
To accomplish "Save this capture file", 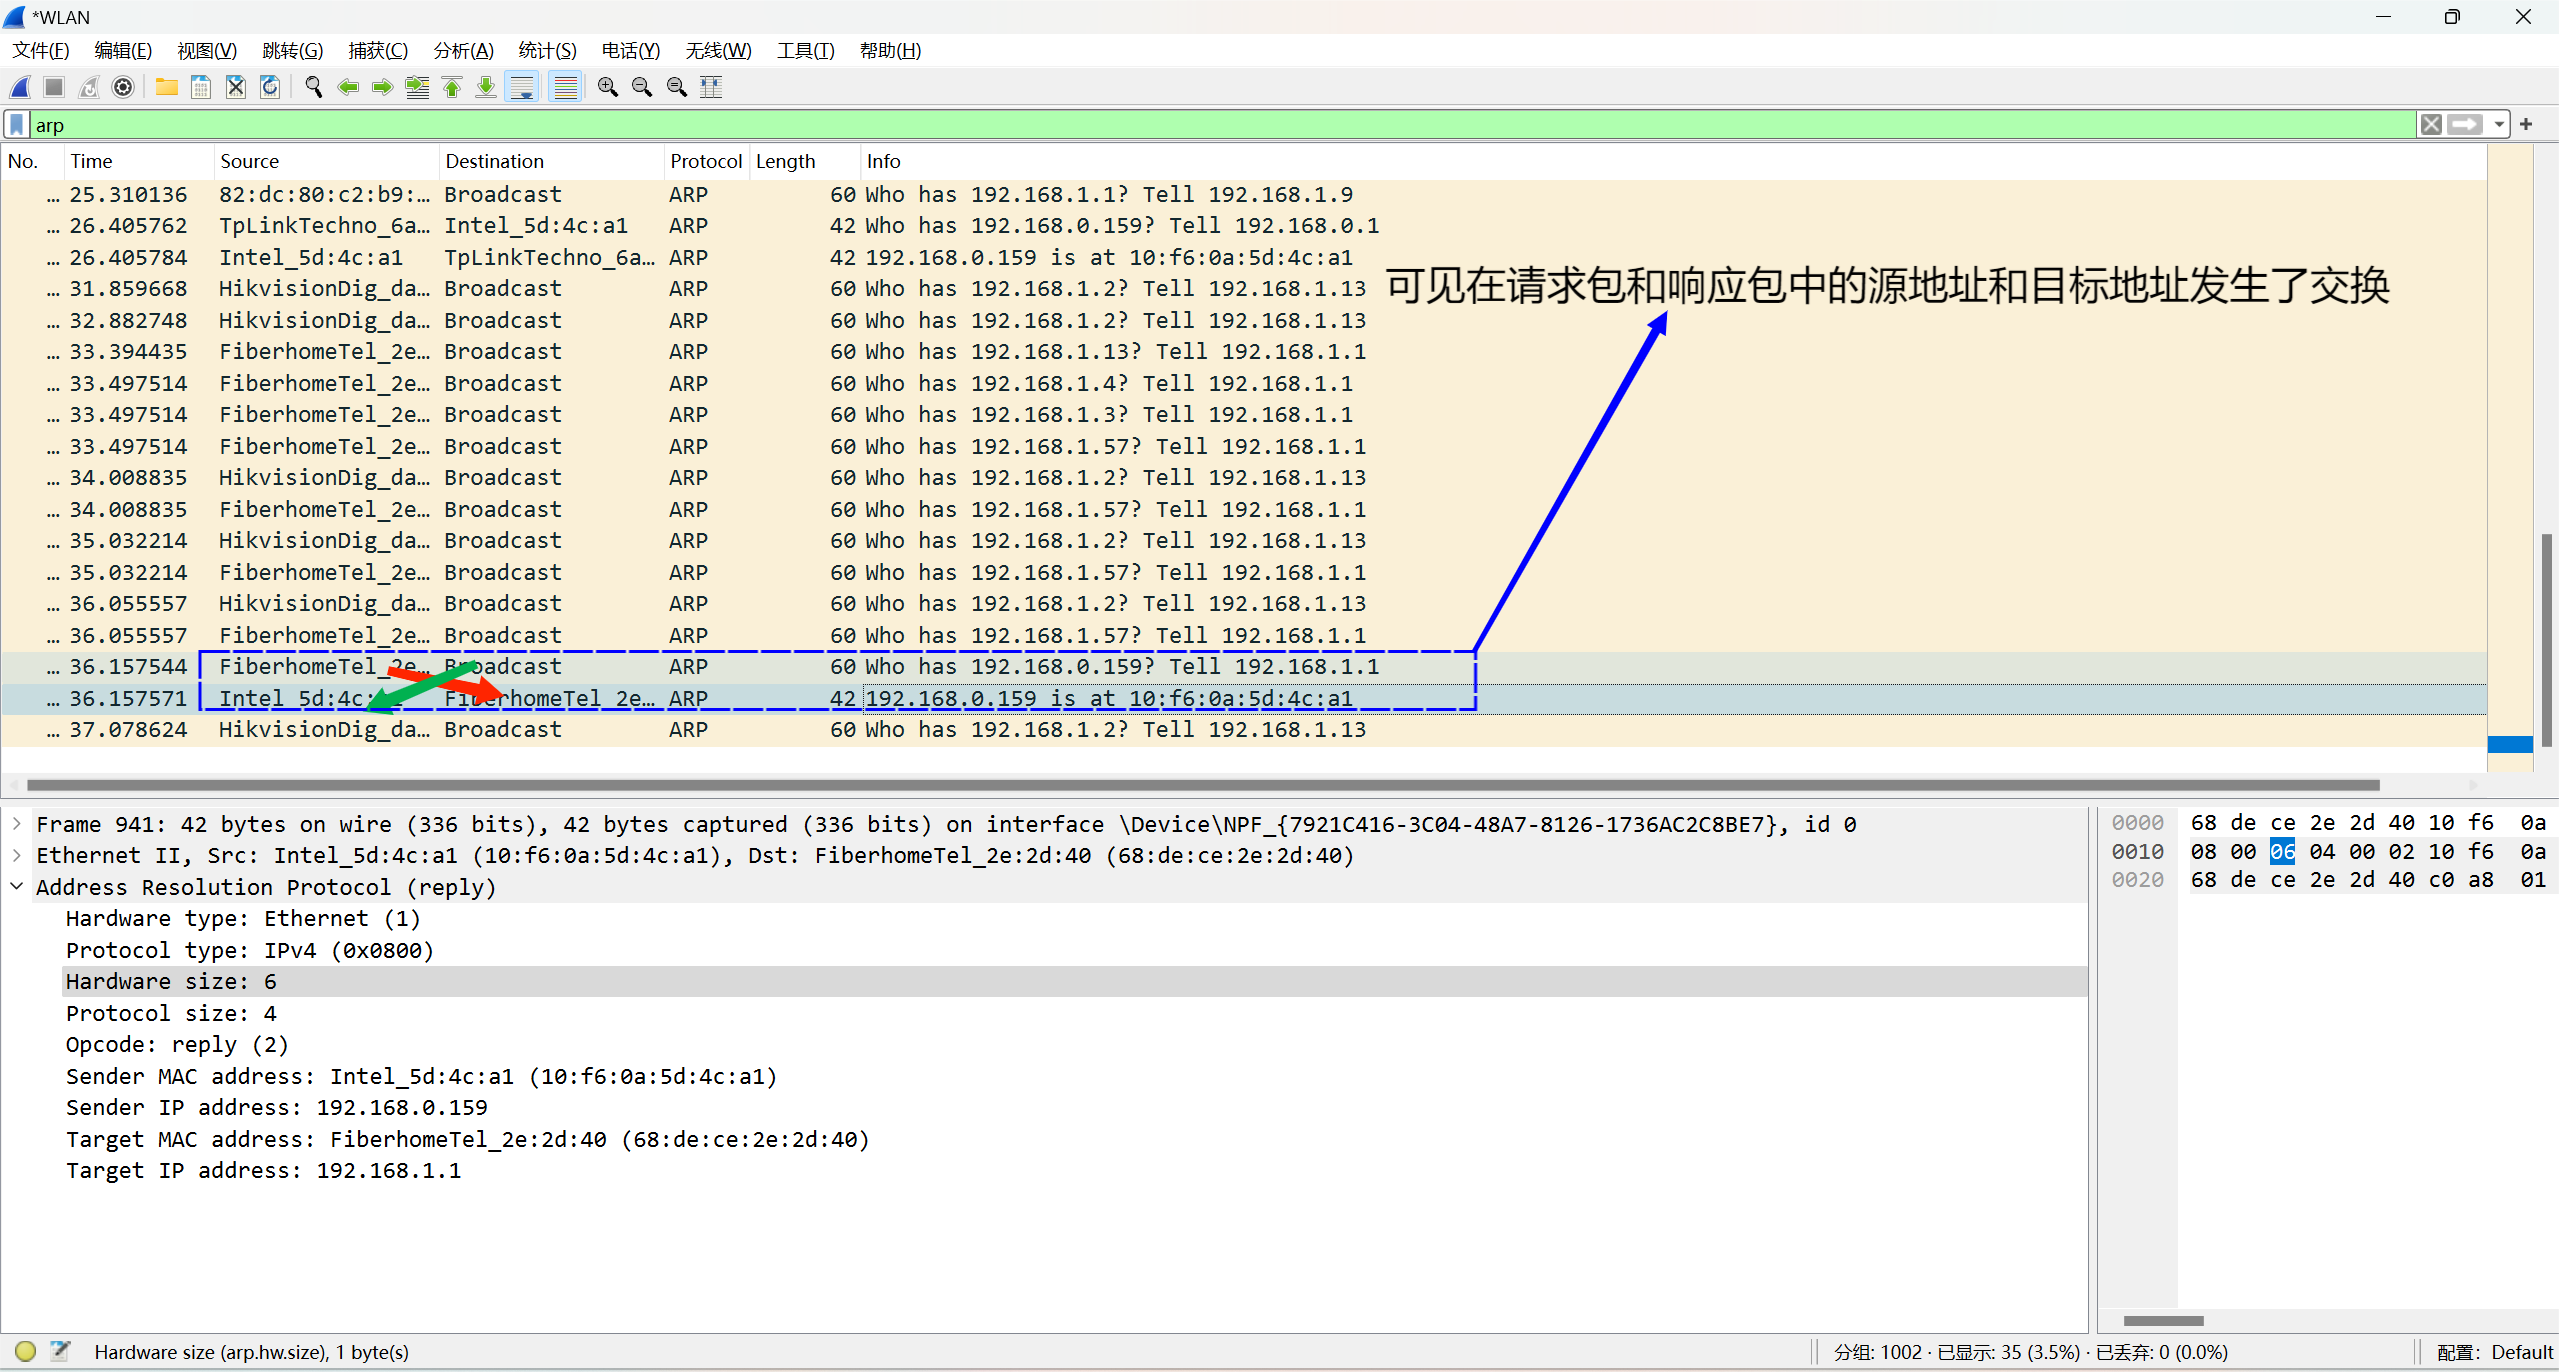I will click(201, 88).
